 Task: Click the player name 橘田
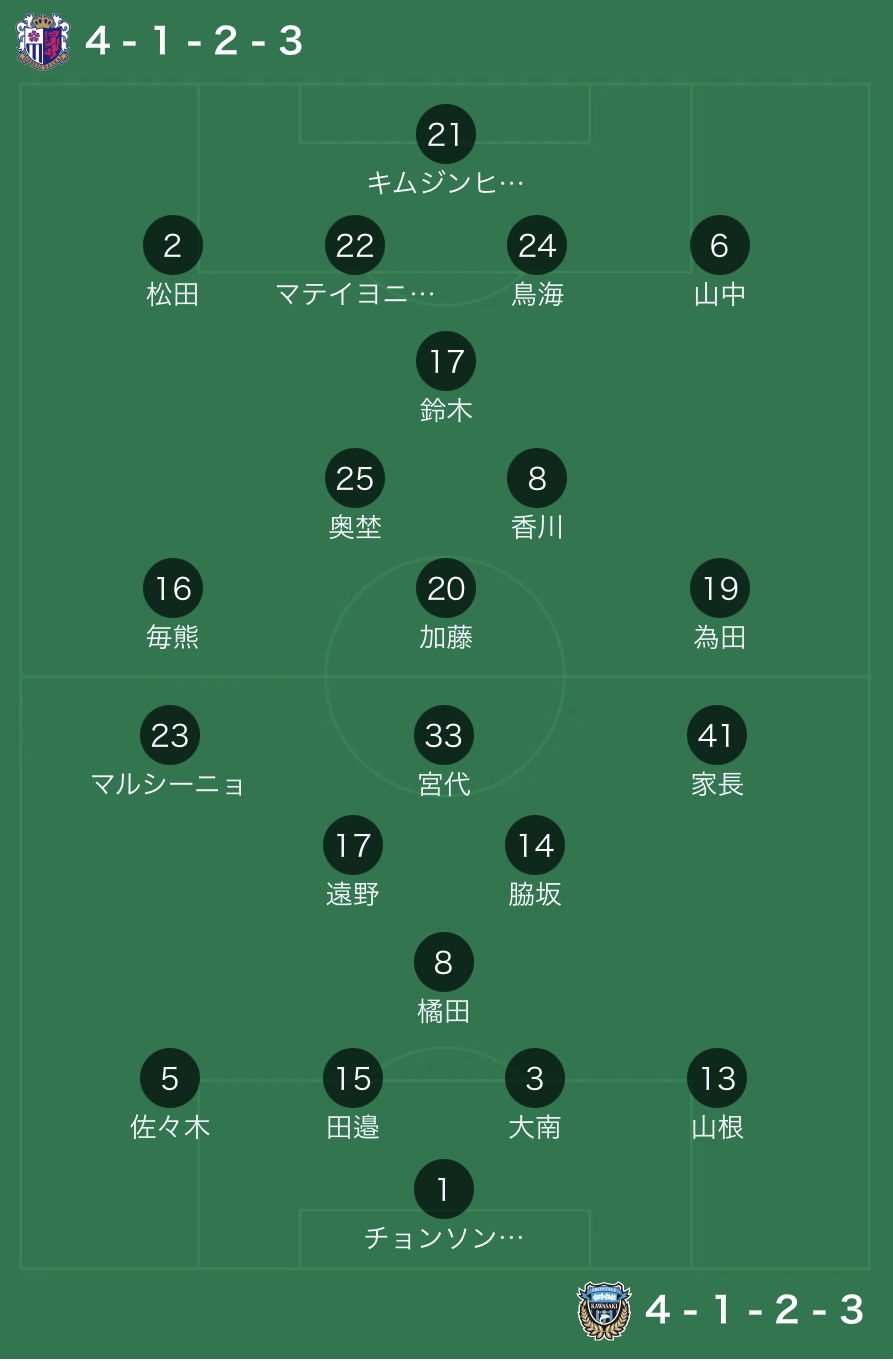tap(444, 1011)
